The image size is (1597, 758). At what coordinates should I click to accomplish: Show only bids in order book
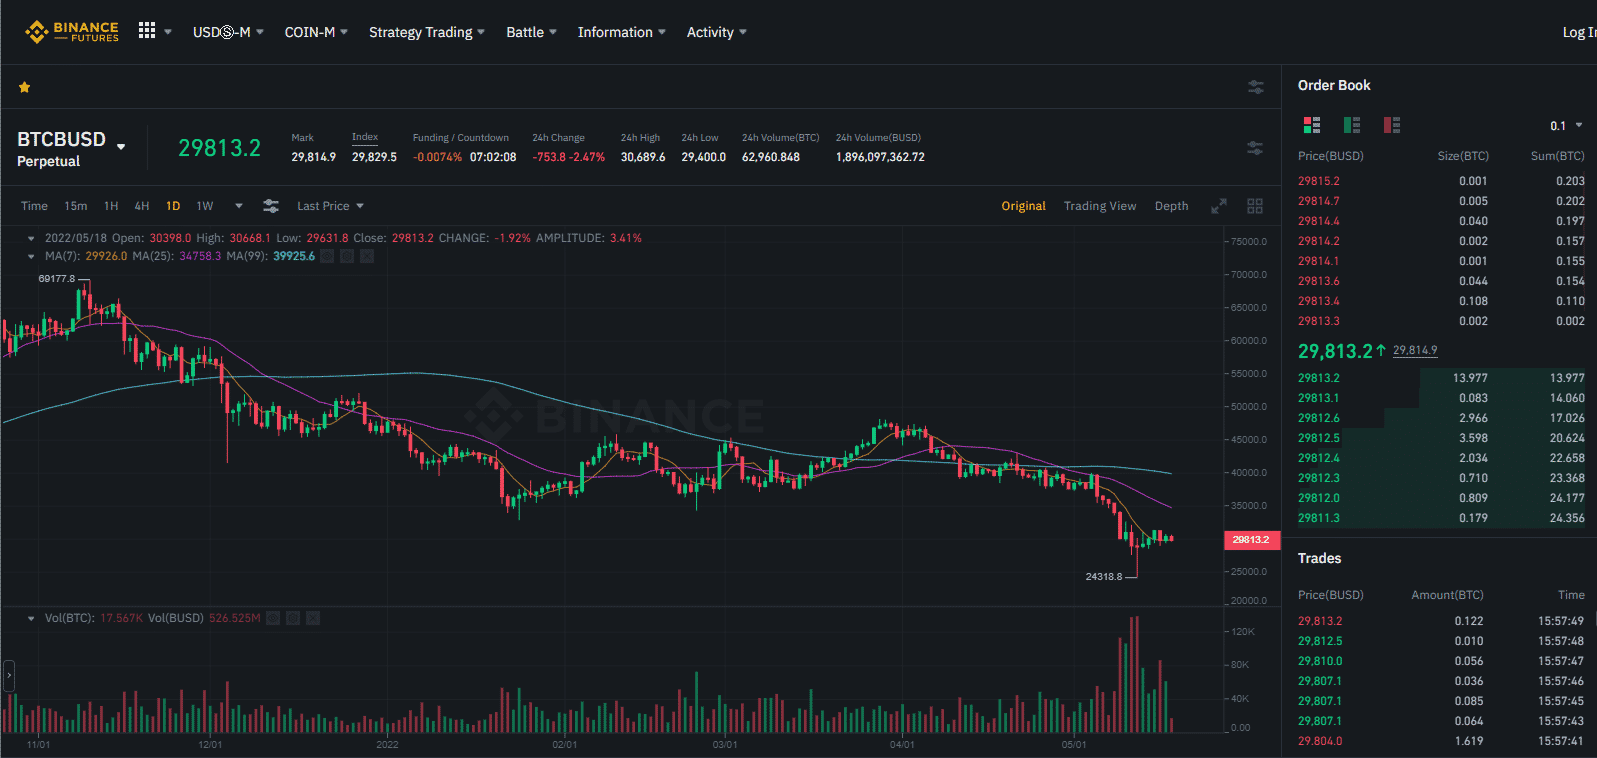pos(1352,125)
